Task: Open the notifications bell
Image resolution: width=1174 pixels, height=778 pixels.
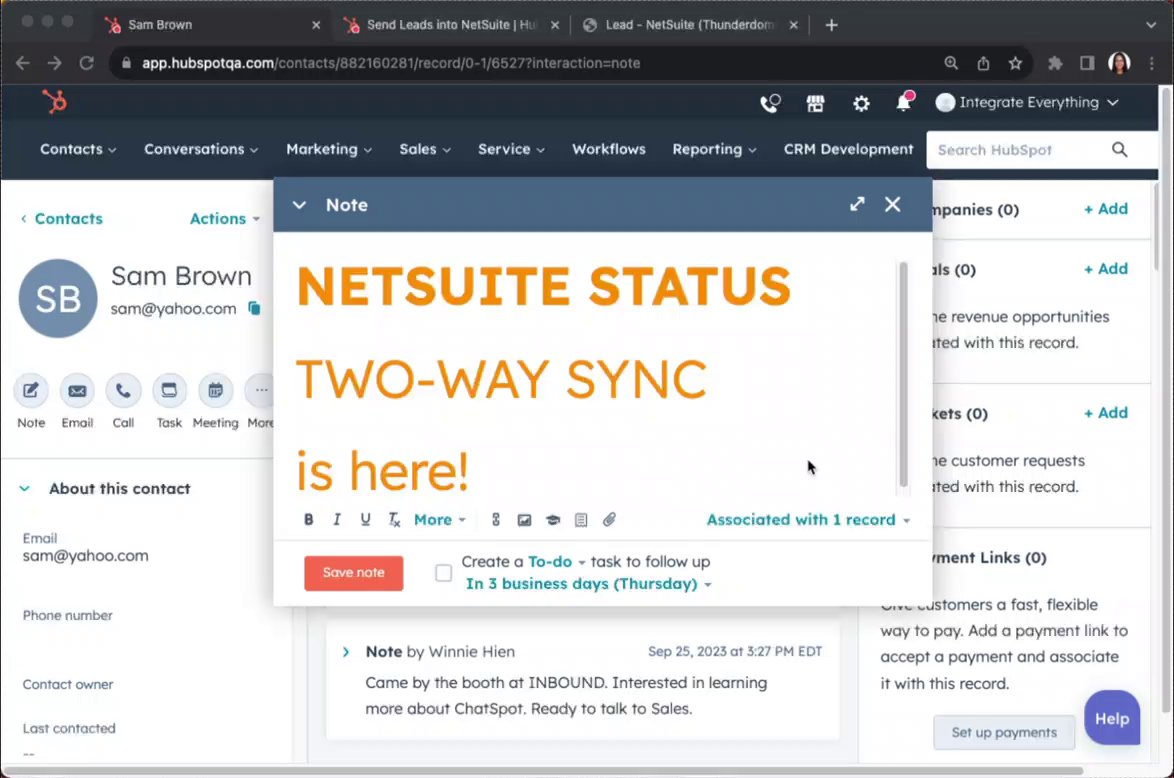Action: click(904, 102)
